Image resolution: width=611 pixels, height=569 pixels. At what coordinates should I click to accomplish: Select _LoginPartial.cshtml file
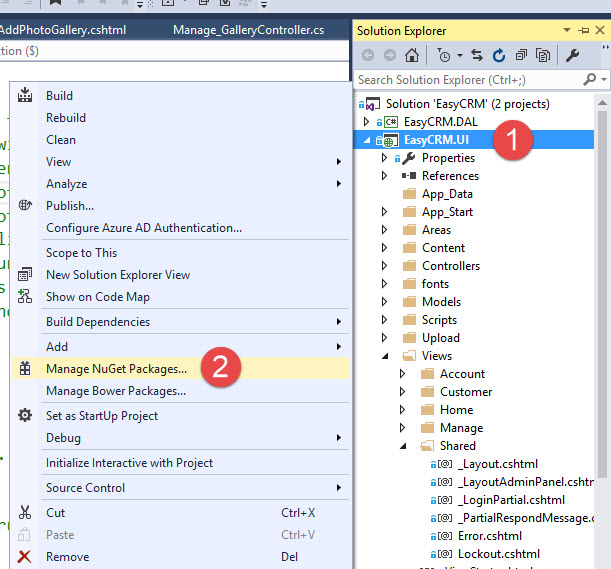pyautogui.click(x=512, y=500)
